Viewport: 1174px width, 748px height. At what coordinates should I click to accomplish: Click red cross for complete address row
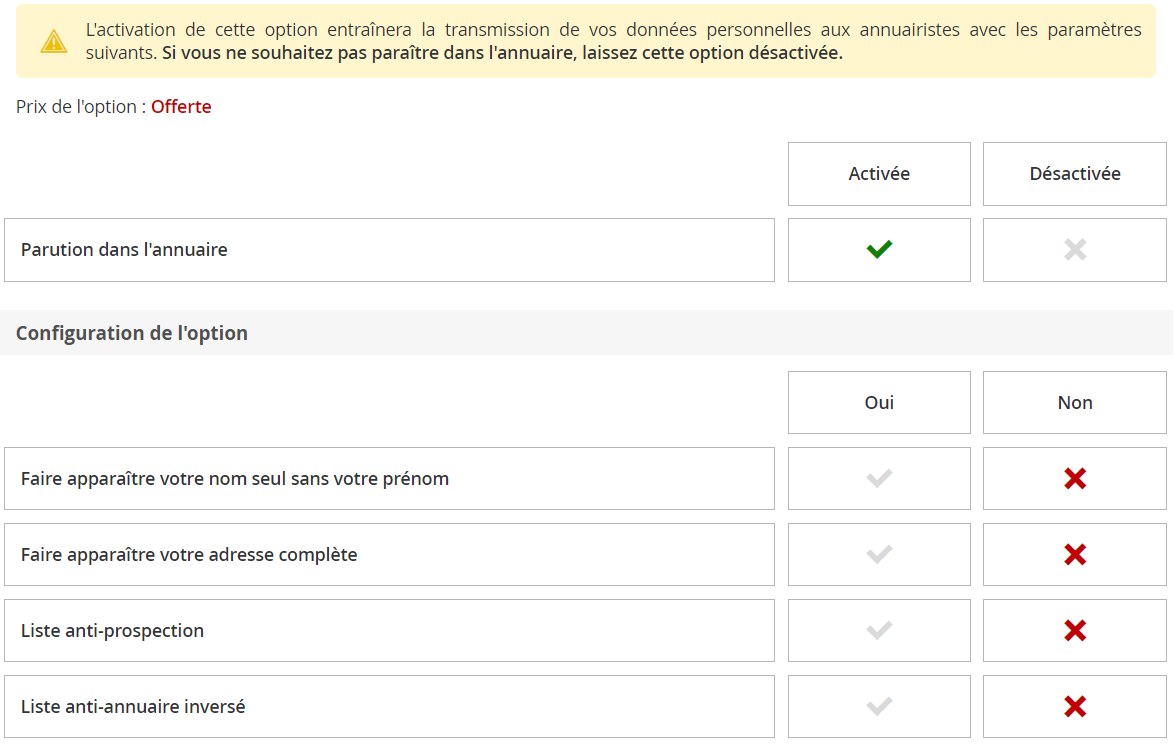point(1075,555)
